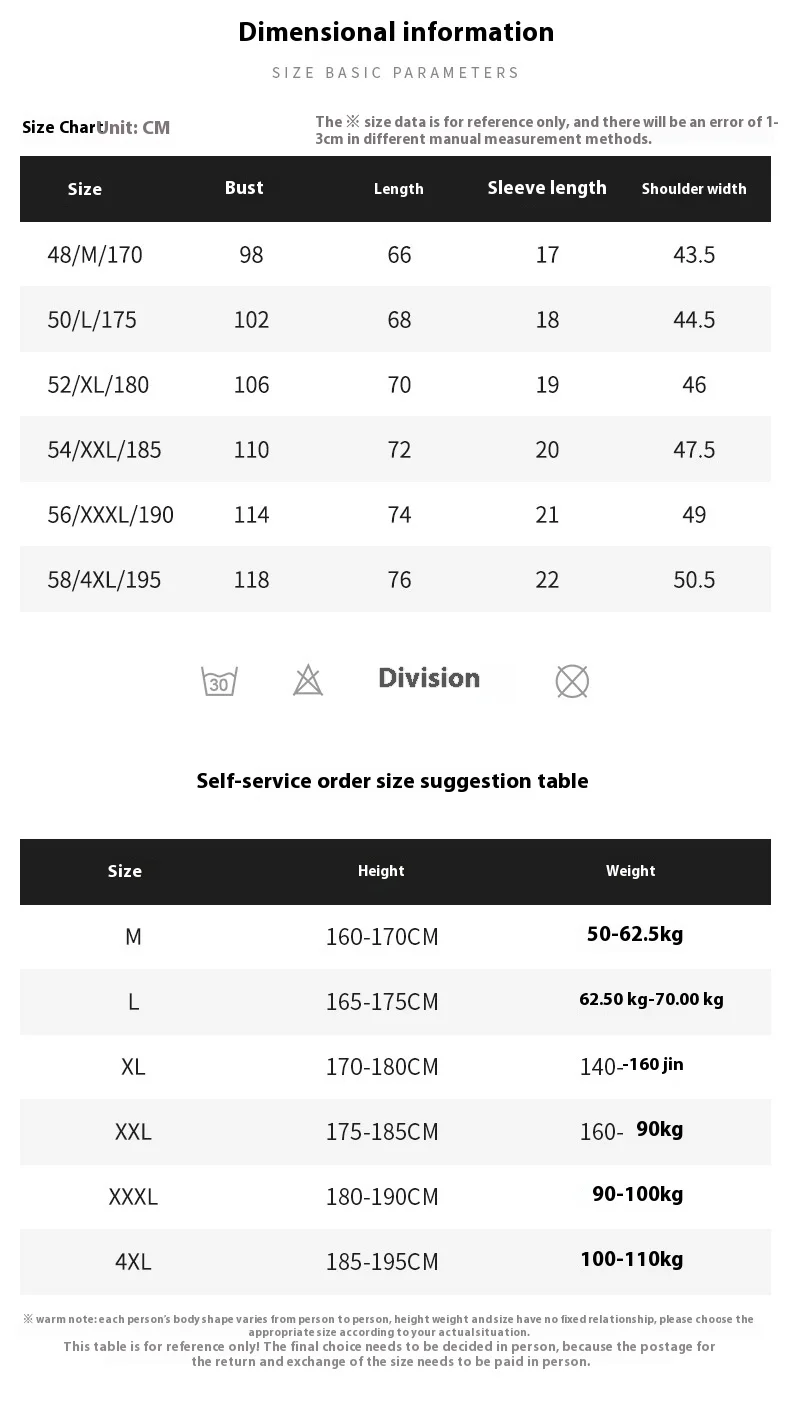Click the Self-service order size suggestion title
Image resolution: width=790 pixels, height=1421 pixels.
coord(392,781)
